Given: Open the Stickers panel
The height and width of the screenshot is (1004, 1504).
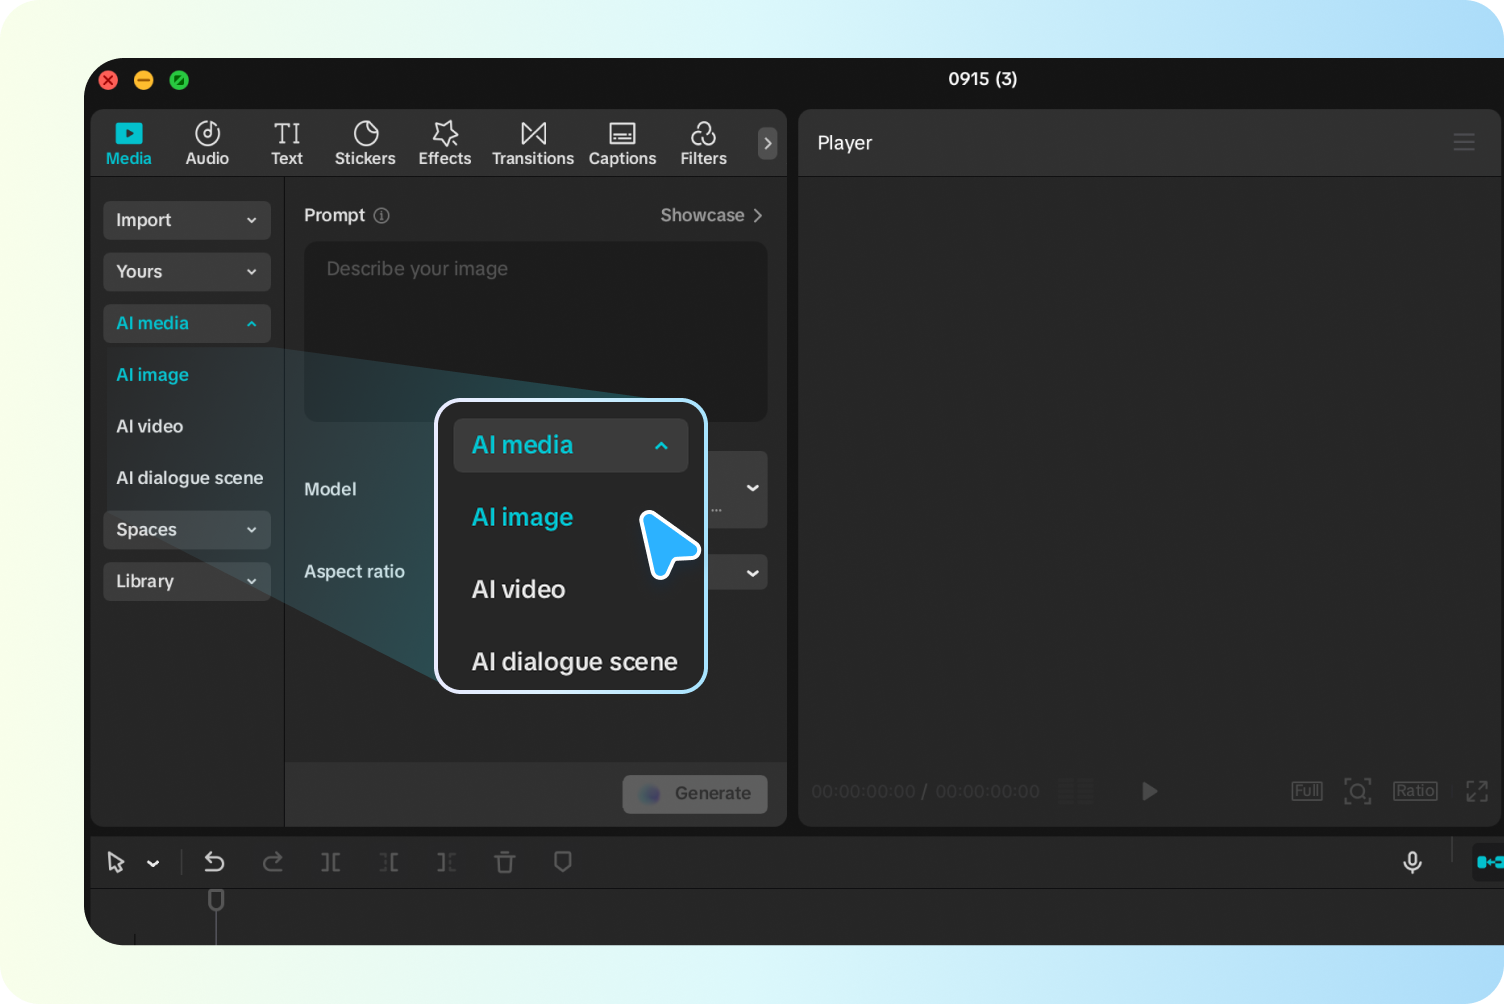Looking at the screenshot, I should click(x=365, y=144).
